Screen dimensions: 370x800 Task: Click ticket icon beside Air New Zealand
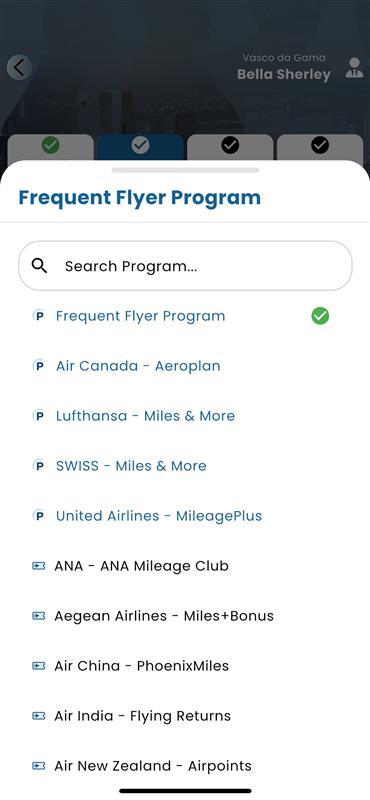(38, 766)
